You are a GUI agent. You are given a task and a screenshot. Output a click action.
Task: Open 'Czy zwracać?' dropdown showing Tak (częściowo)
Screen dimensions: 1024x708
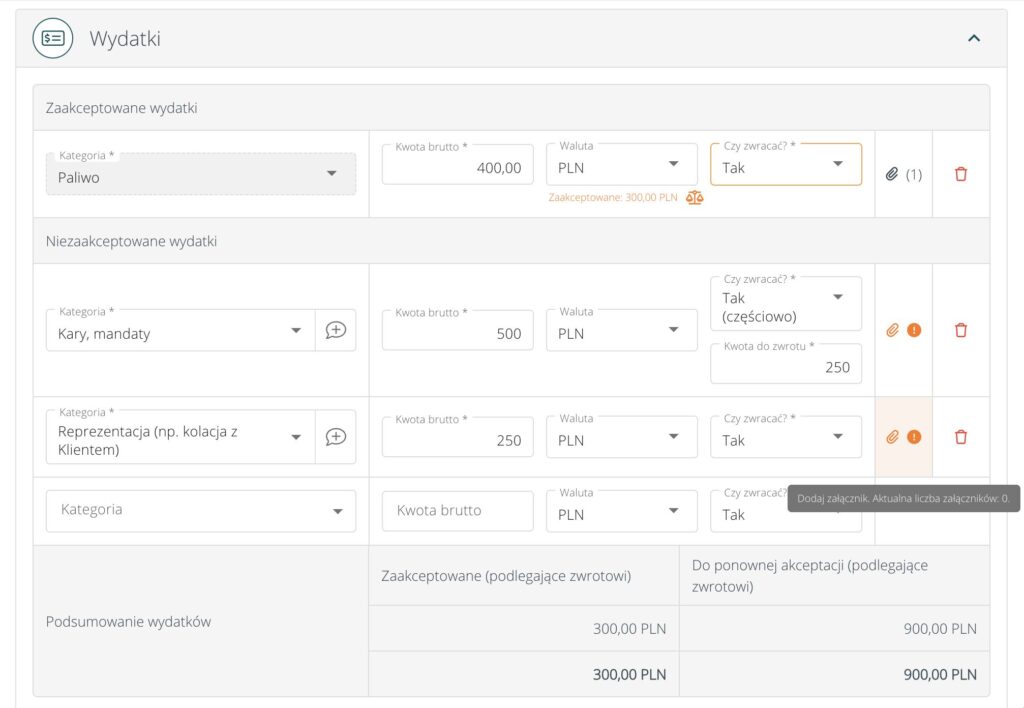(x=785, y=304)
